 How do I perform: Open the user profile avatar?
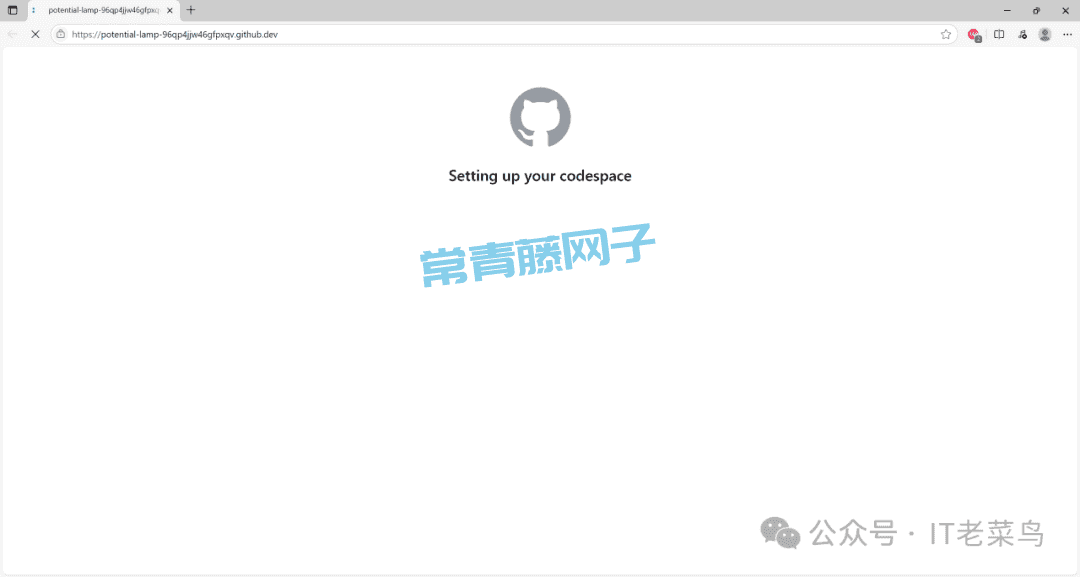click(x=1045, y=34)
